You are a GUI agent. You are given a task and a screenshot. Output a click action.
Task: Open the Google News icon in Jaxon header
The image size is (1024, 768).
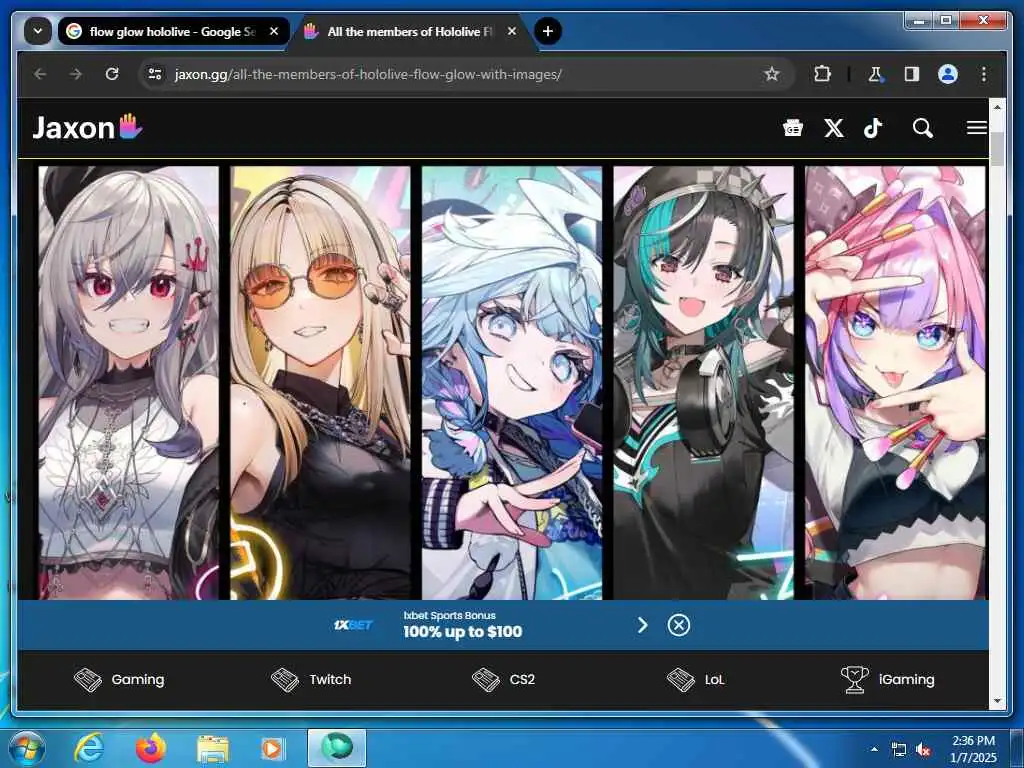point(793,128)
